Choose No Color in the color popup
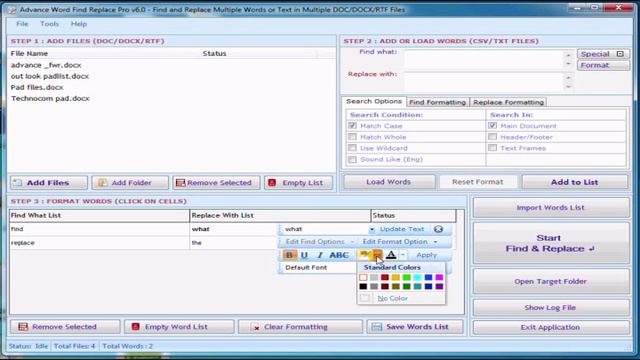 [392, 298]
